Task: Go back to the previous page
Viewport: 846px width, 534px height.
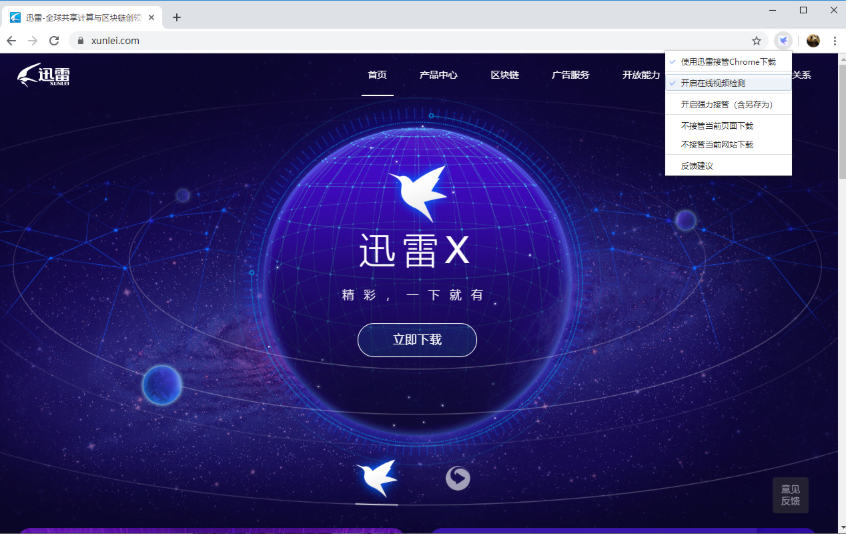Action: (x=11, y=41)
